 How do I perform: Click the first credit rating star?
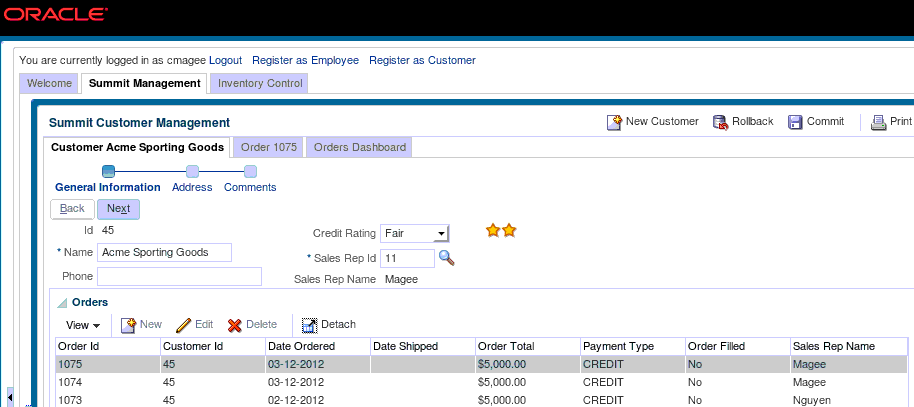click(x=493, y=231)
